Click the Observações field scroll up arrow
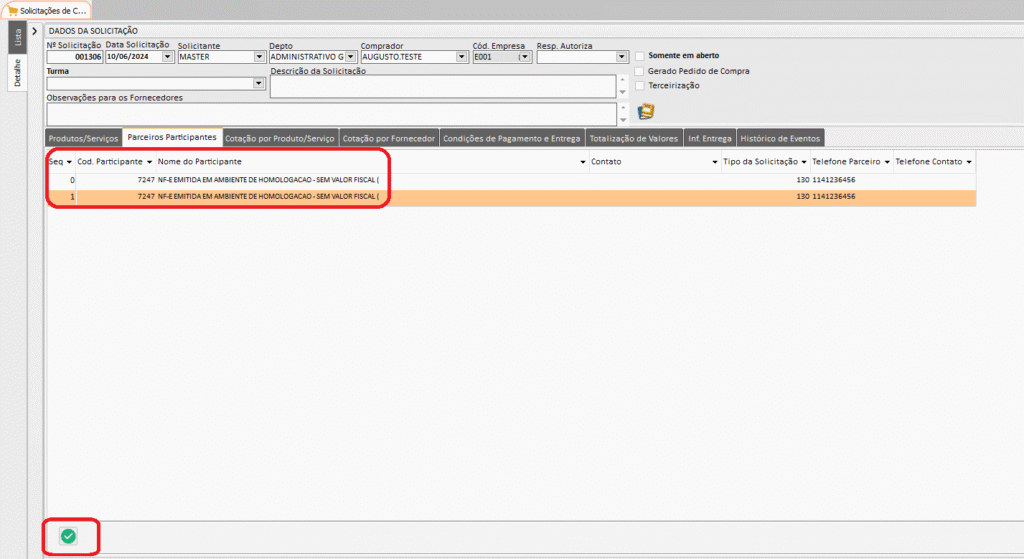This screenshot has height=559, width=1024. [622, 108]
